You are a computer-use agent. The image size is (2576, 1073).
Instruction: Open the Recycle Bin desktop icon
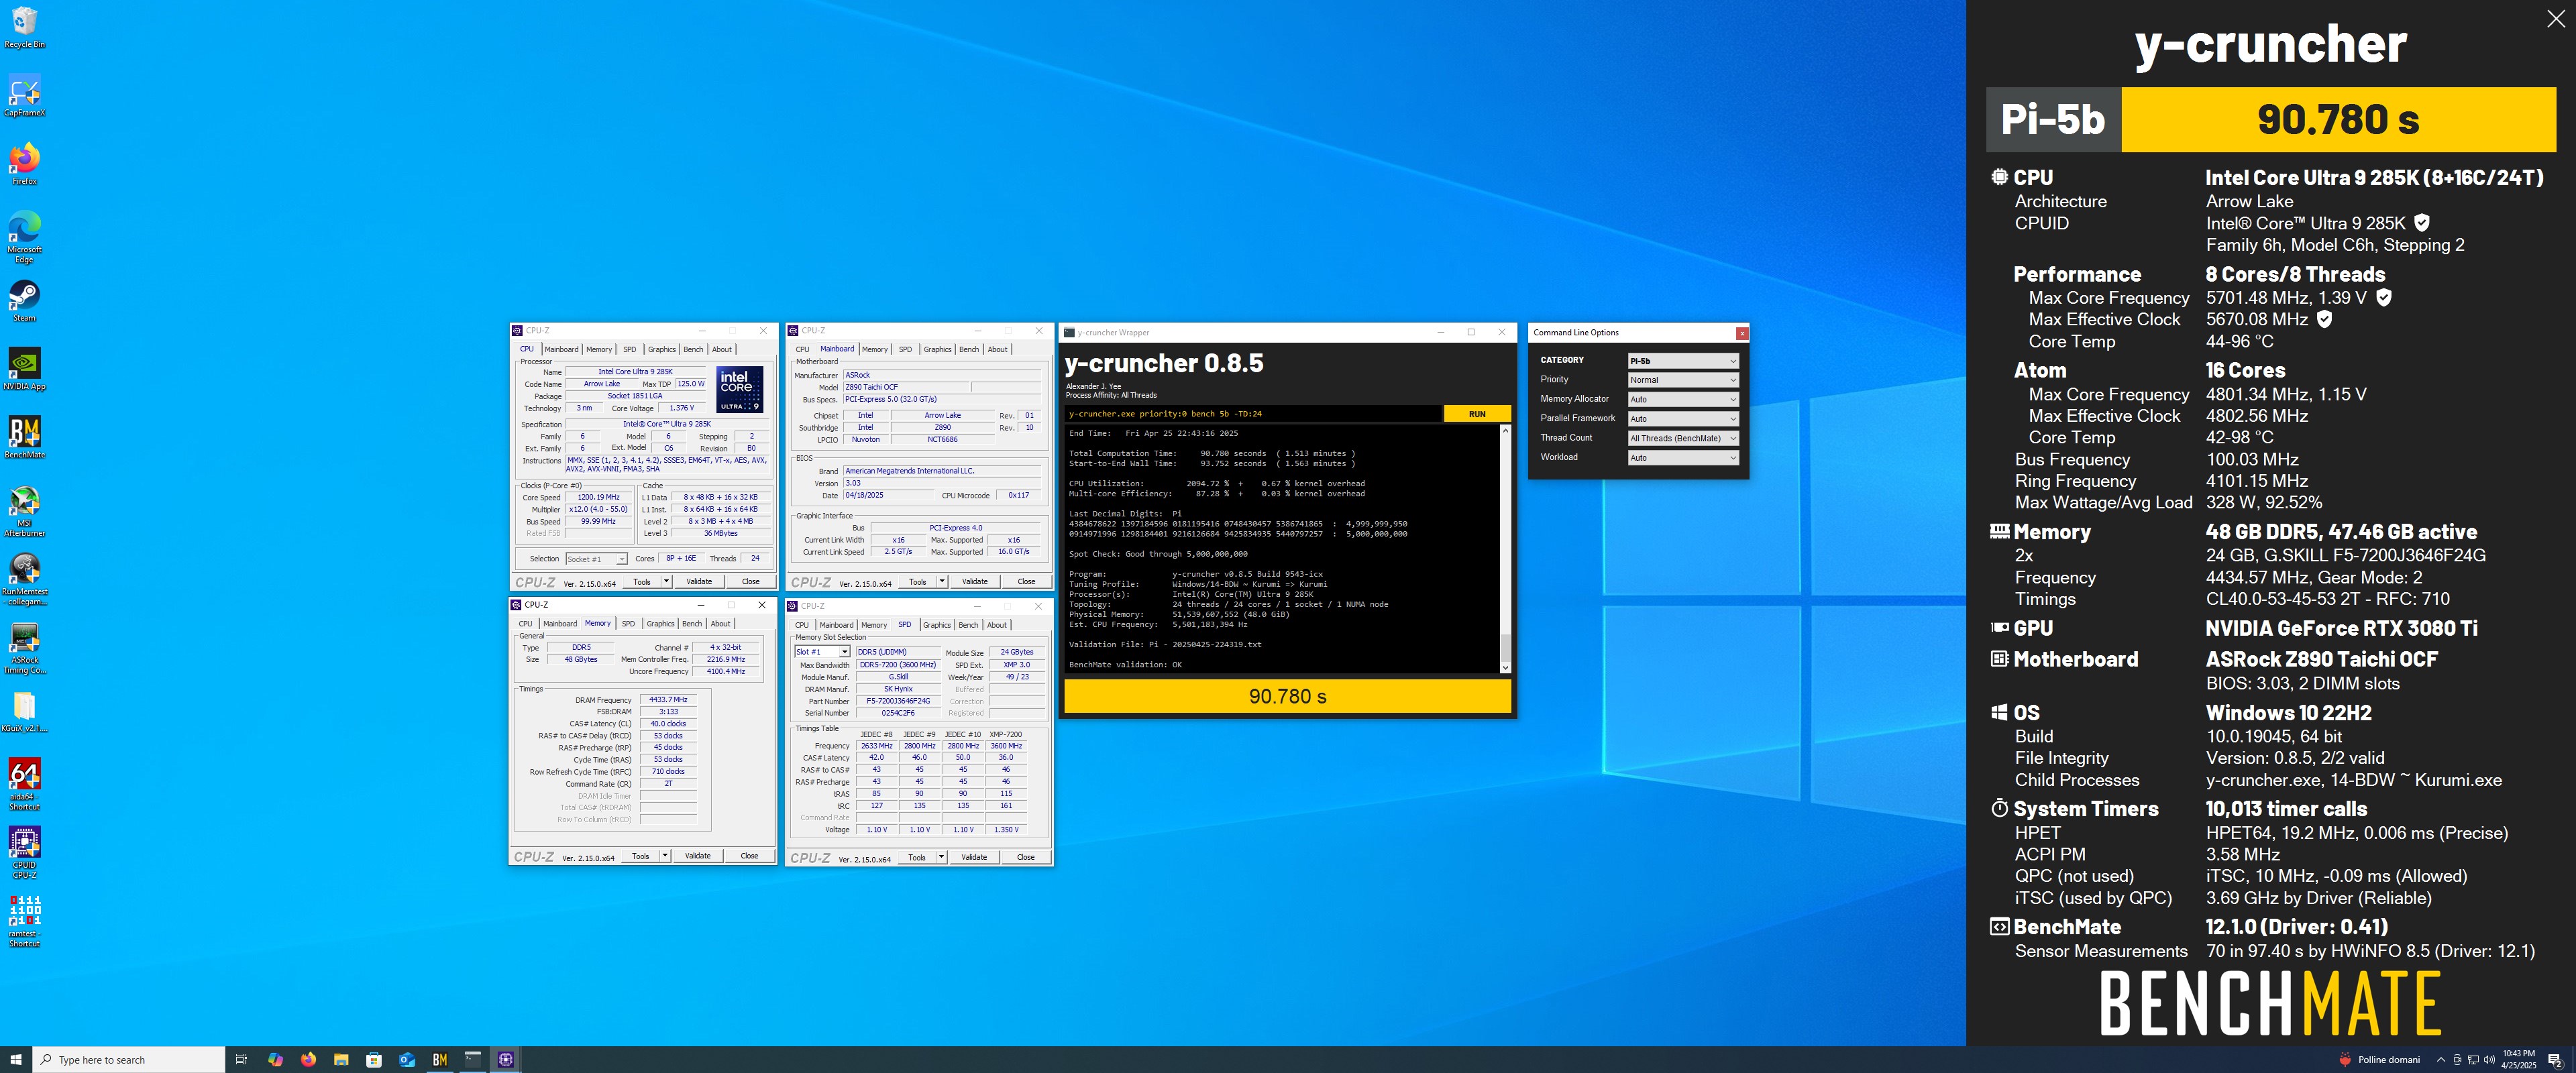24,27
